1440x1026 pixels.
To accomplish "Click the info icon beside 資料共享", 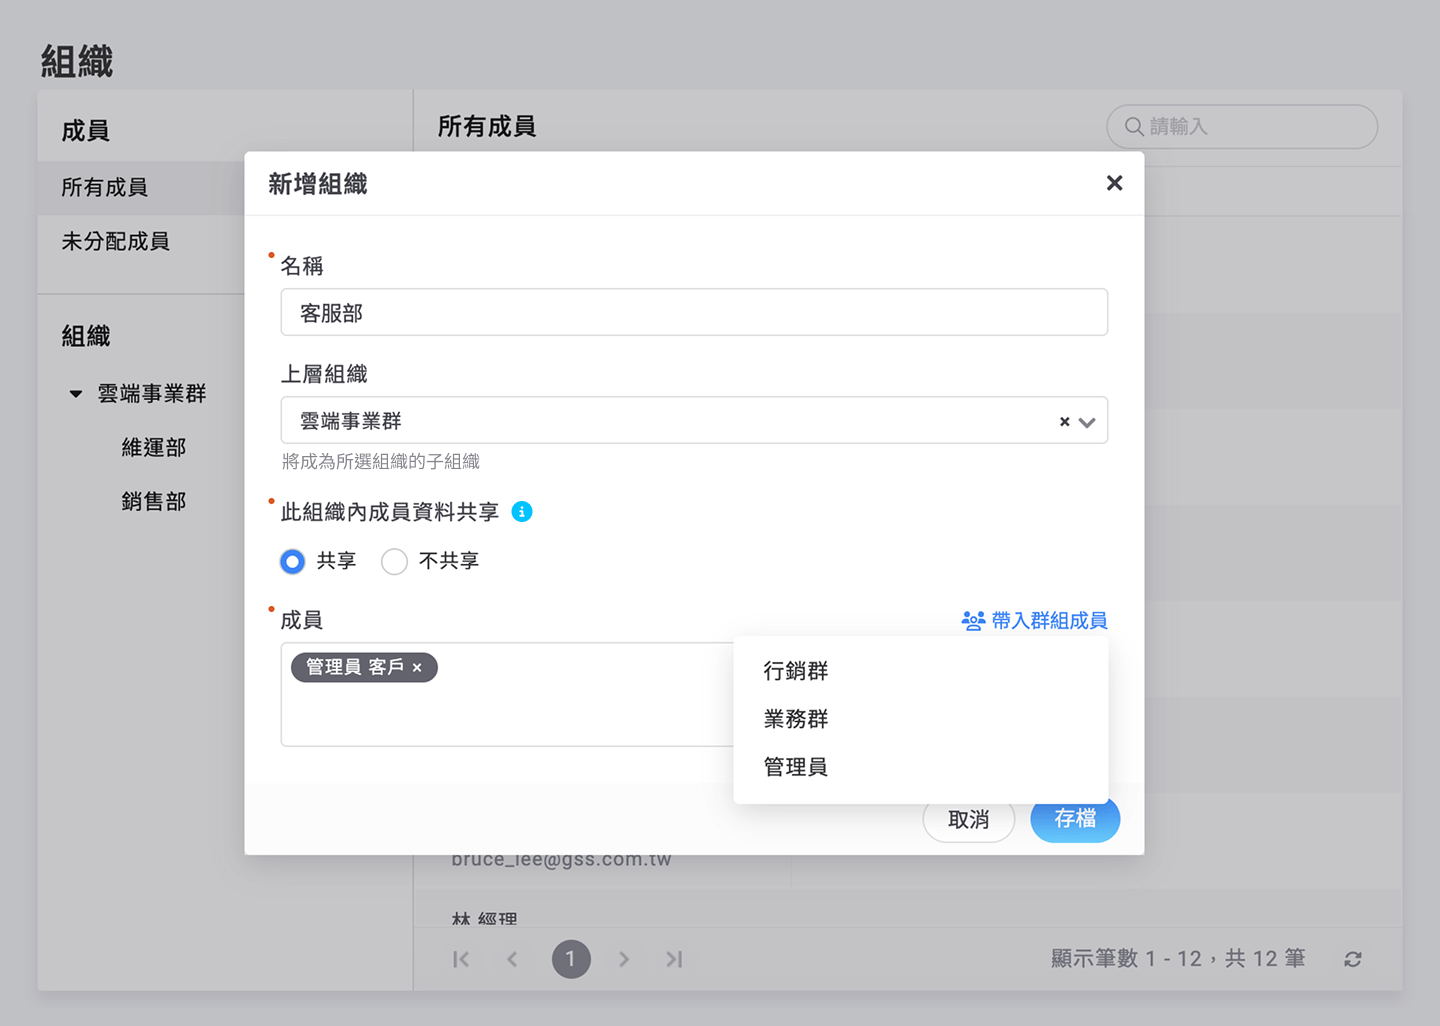I will [522, 512].
